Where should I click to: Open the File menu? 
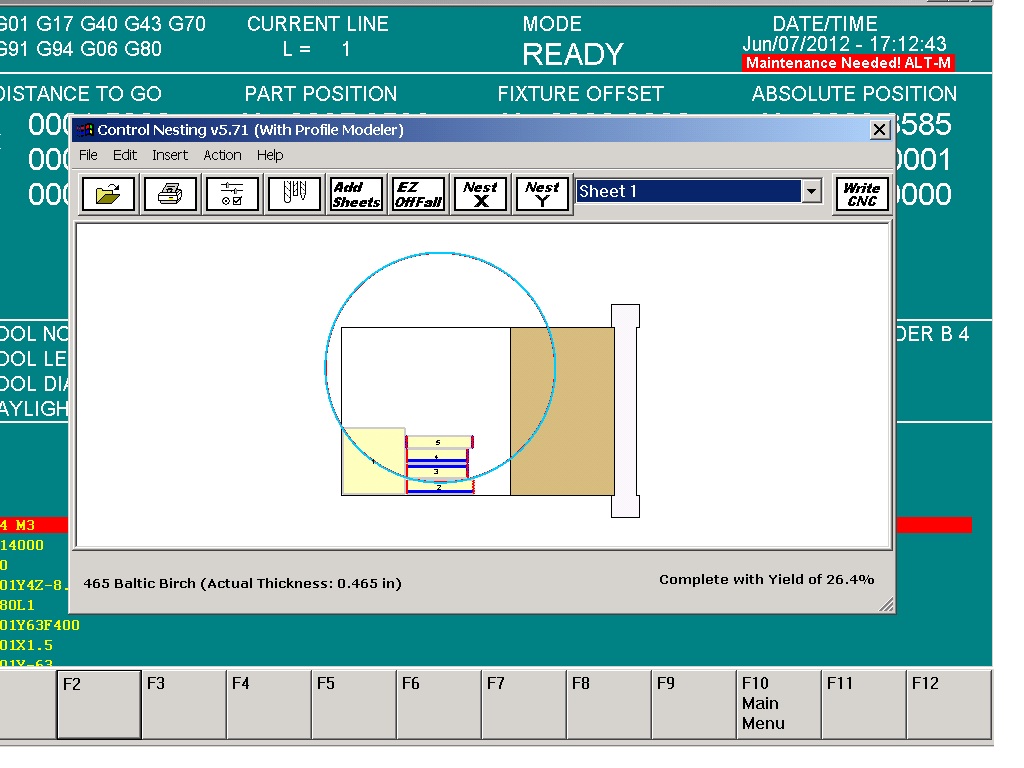pyautogui.click(x=88, y=155)
